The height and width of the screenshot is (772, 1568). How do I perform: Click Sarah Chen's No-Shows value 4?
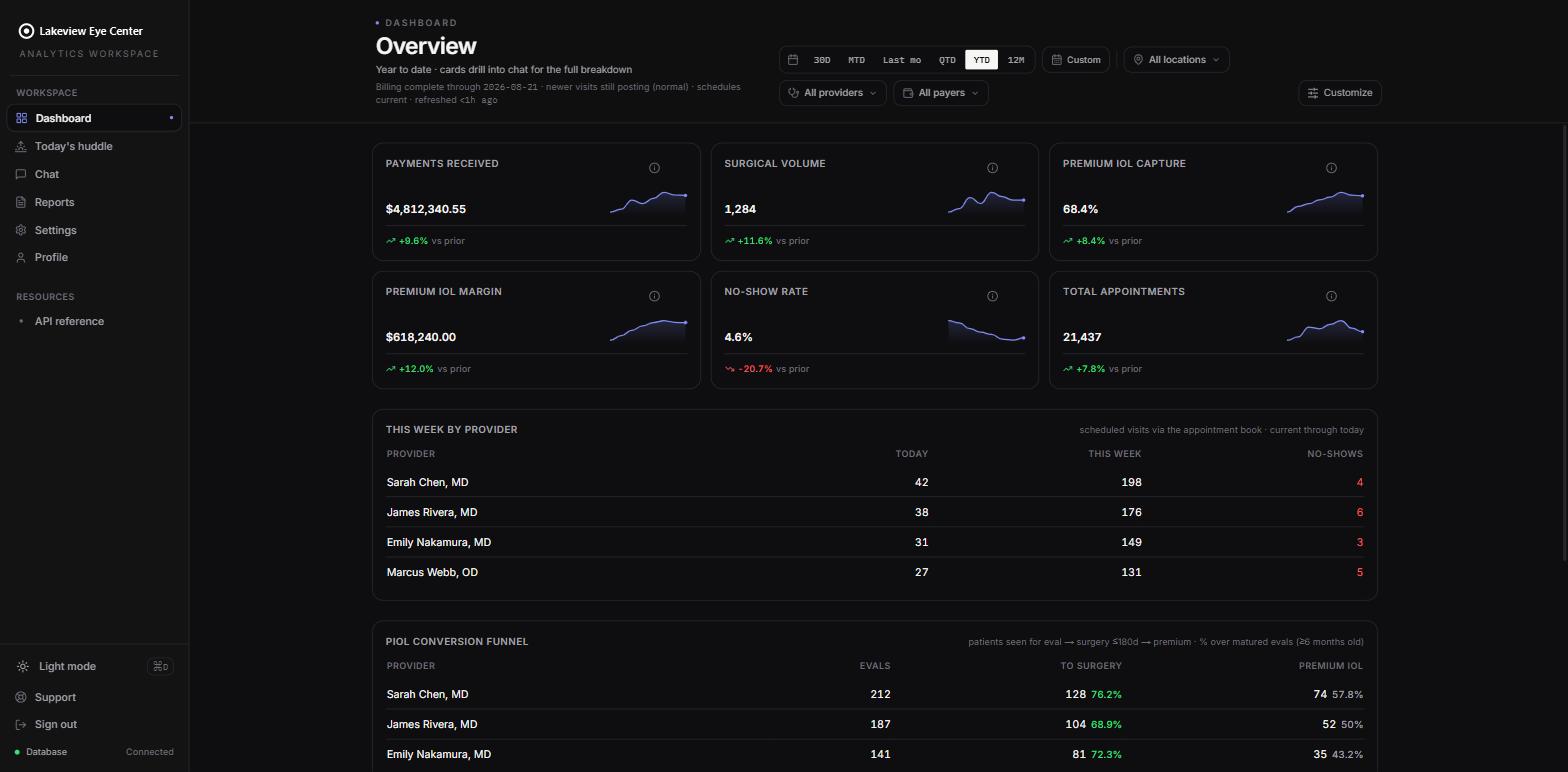click(x=1359, y=482)
